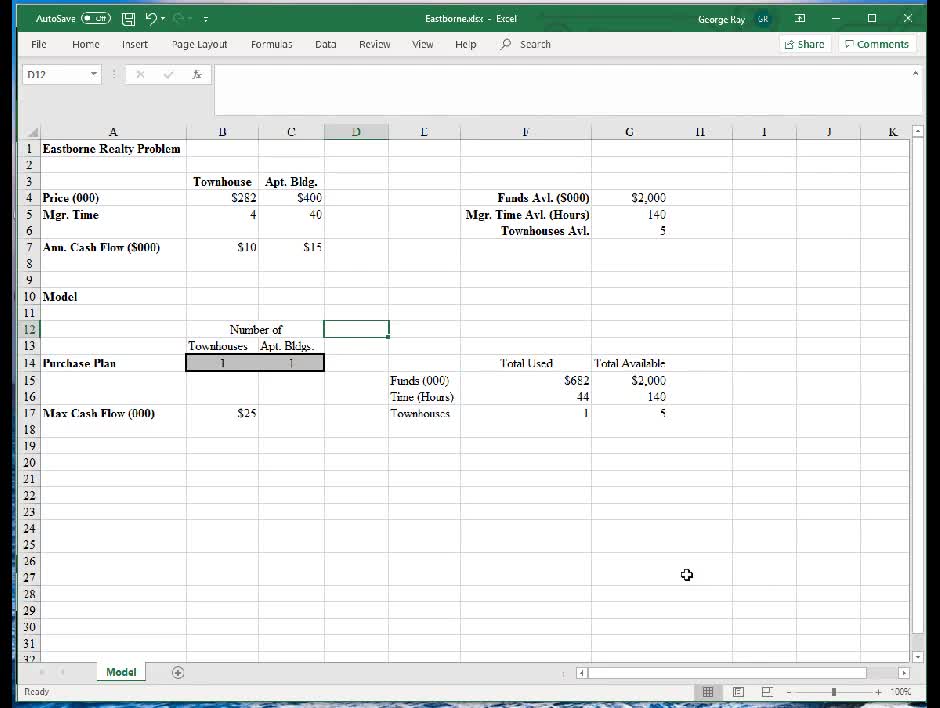Viewport: 940px width, 708px height.
Task: Maximize the Excel window
Action: (x=872, y=19)
